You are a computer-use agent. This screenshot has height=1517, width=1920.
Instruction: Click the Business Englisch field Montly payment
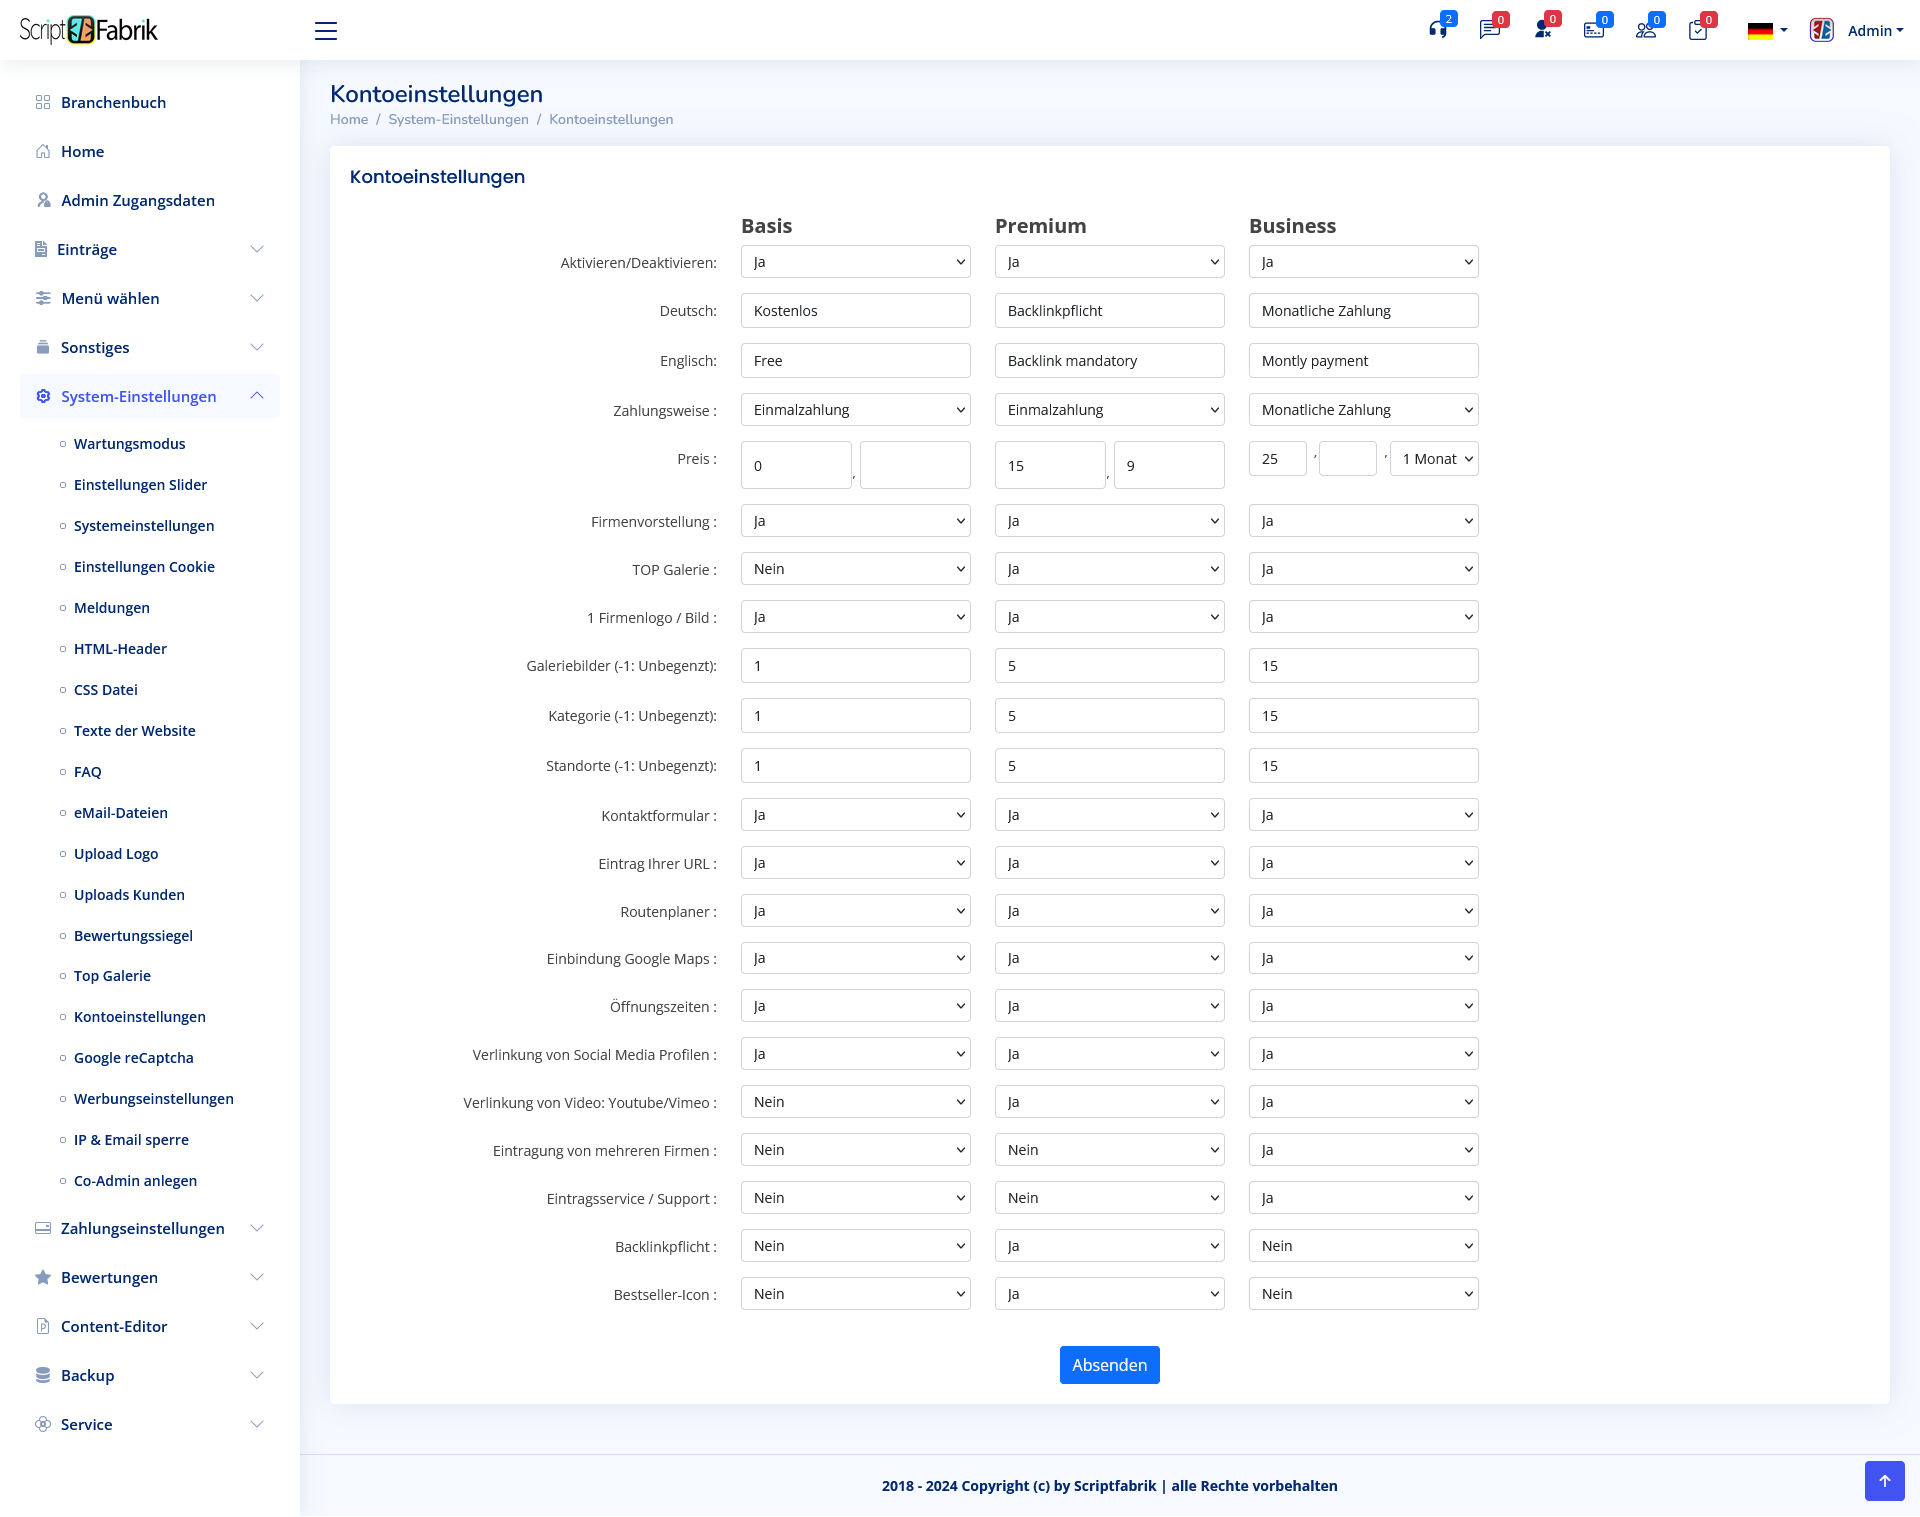[1363, 361]
